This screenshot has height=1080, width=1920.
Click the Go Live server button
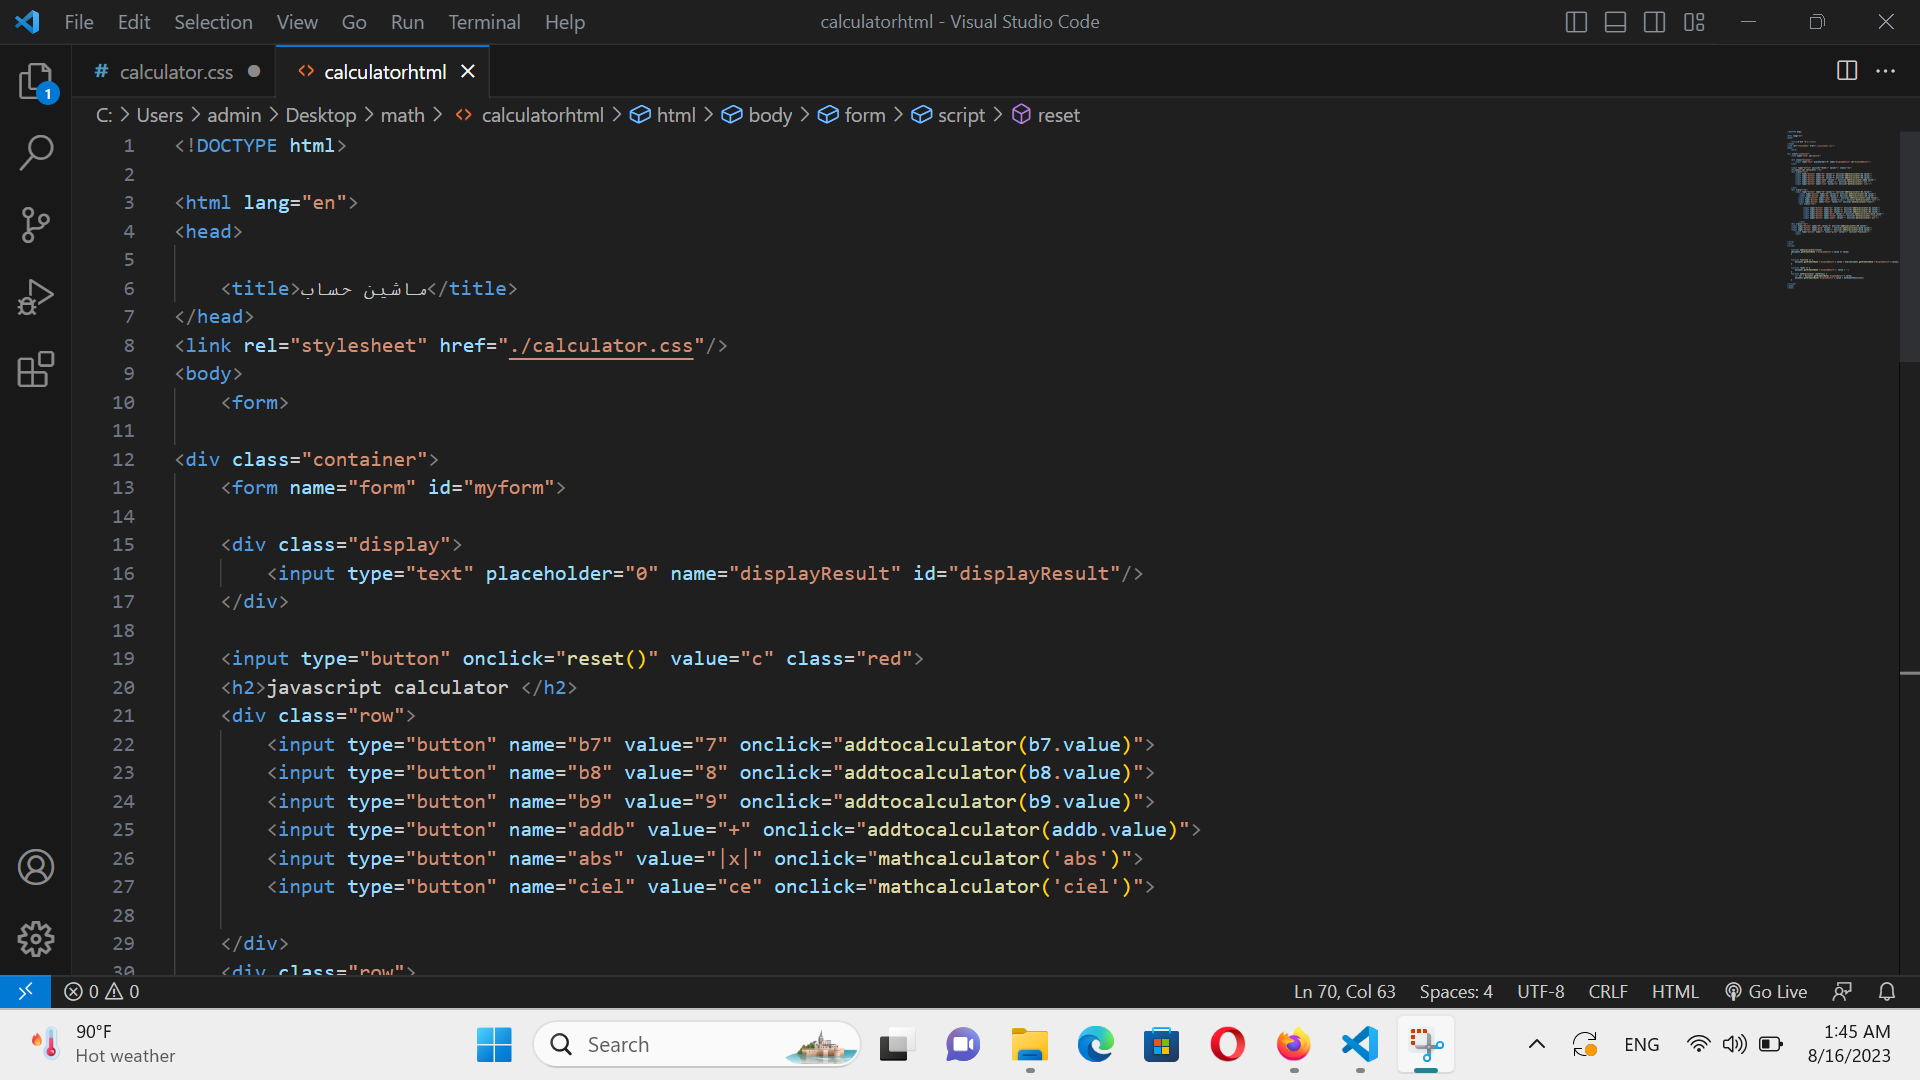[1766, 991]
